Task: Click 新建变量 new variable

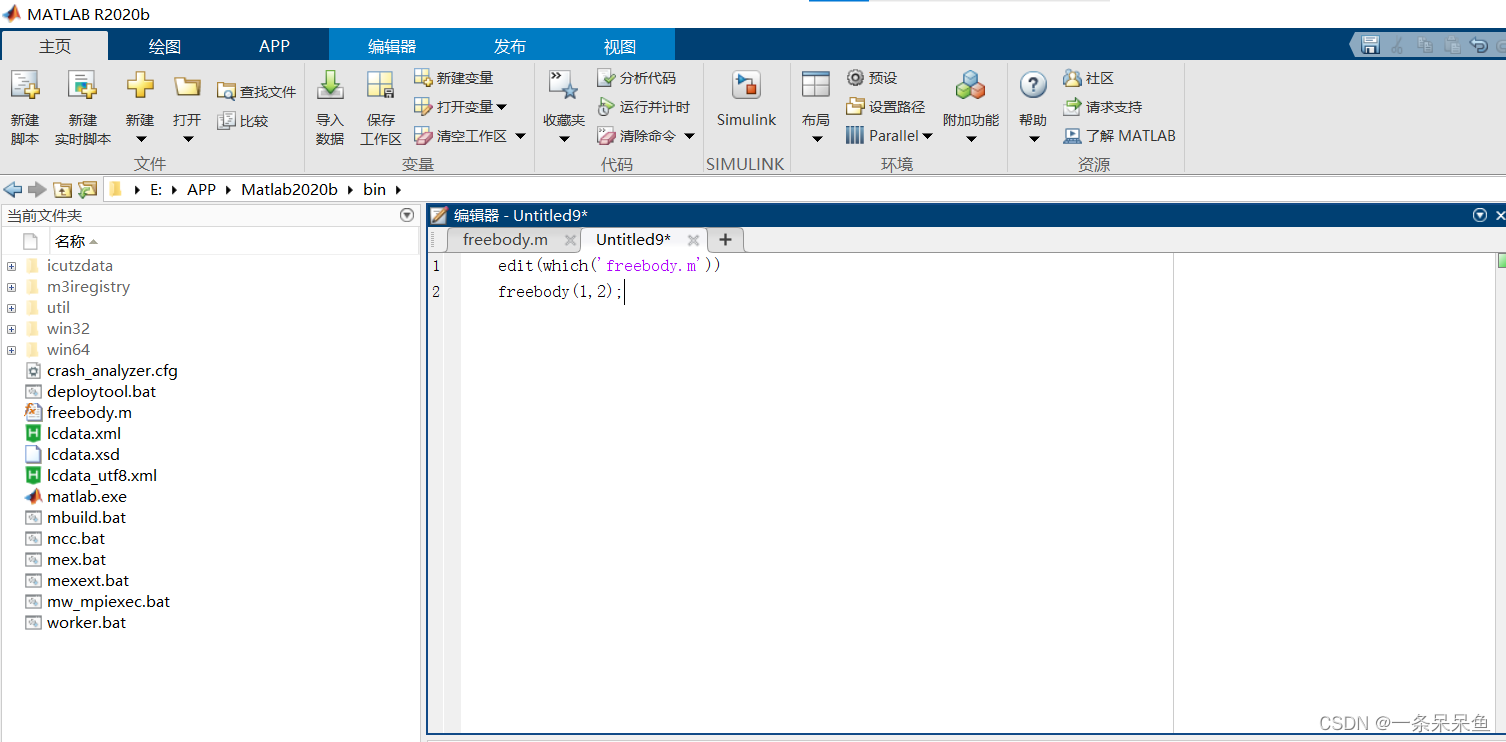Action: [x=453, y=78]
